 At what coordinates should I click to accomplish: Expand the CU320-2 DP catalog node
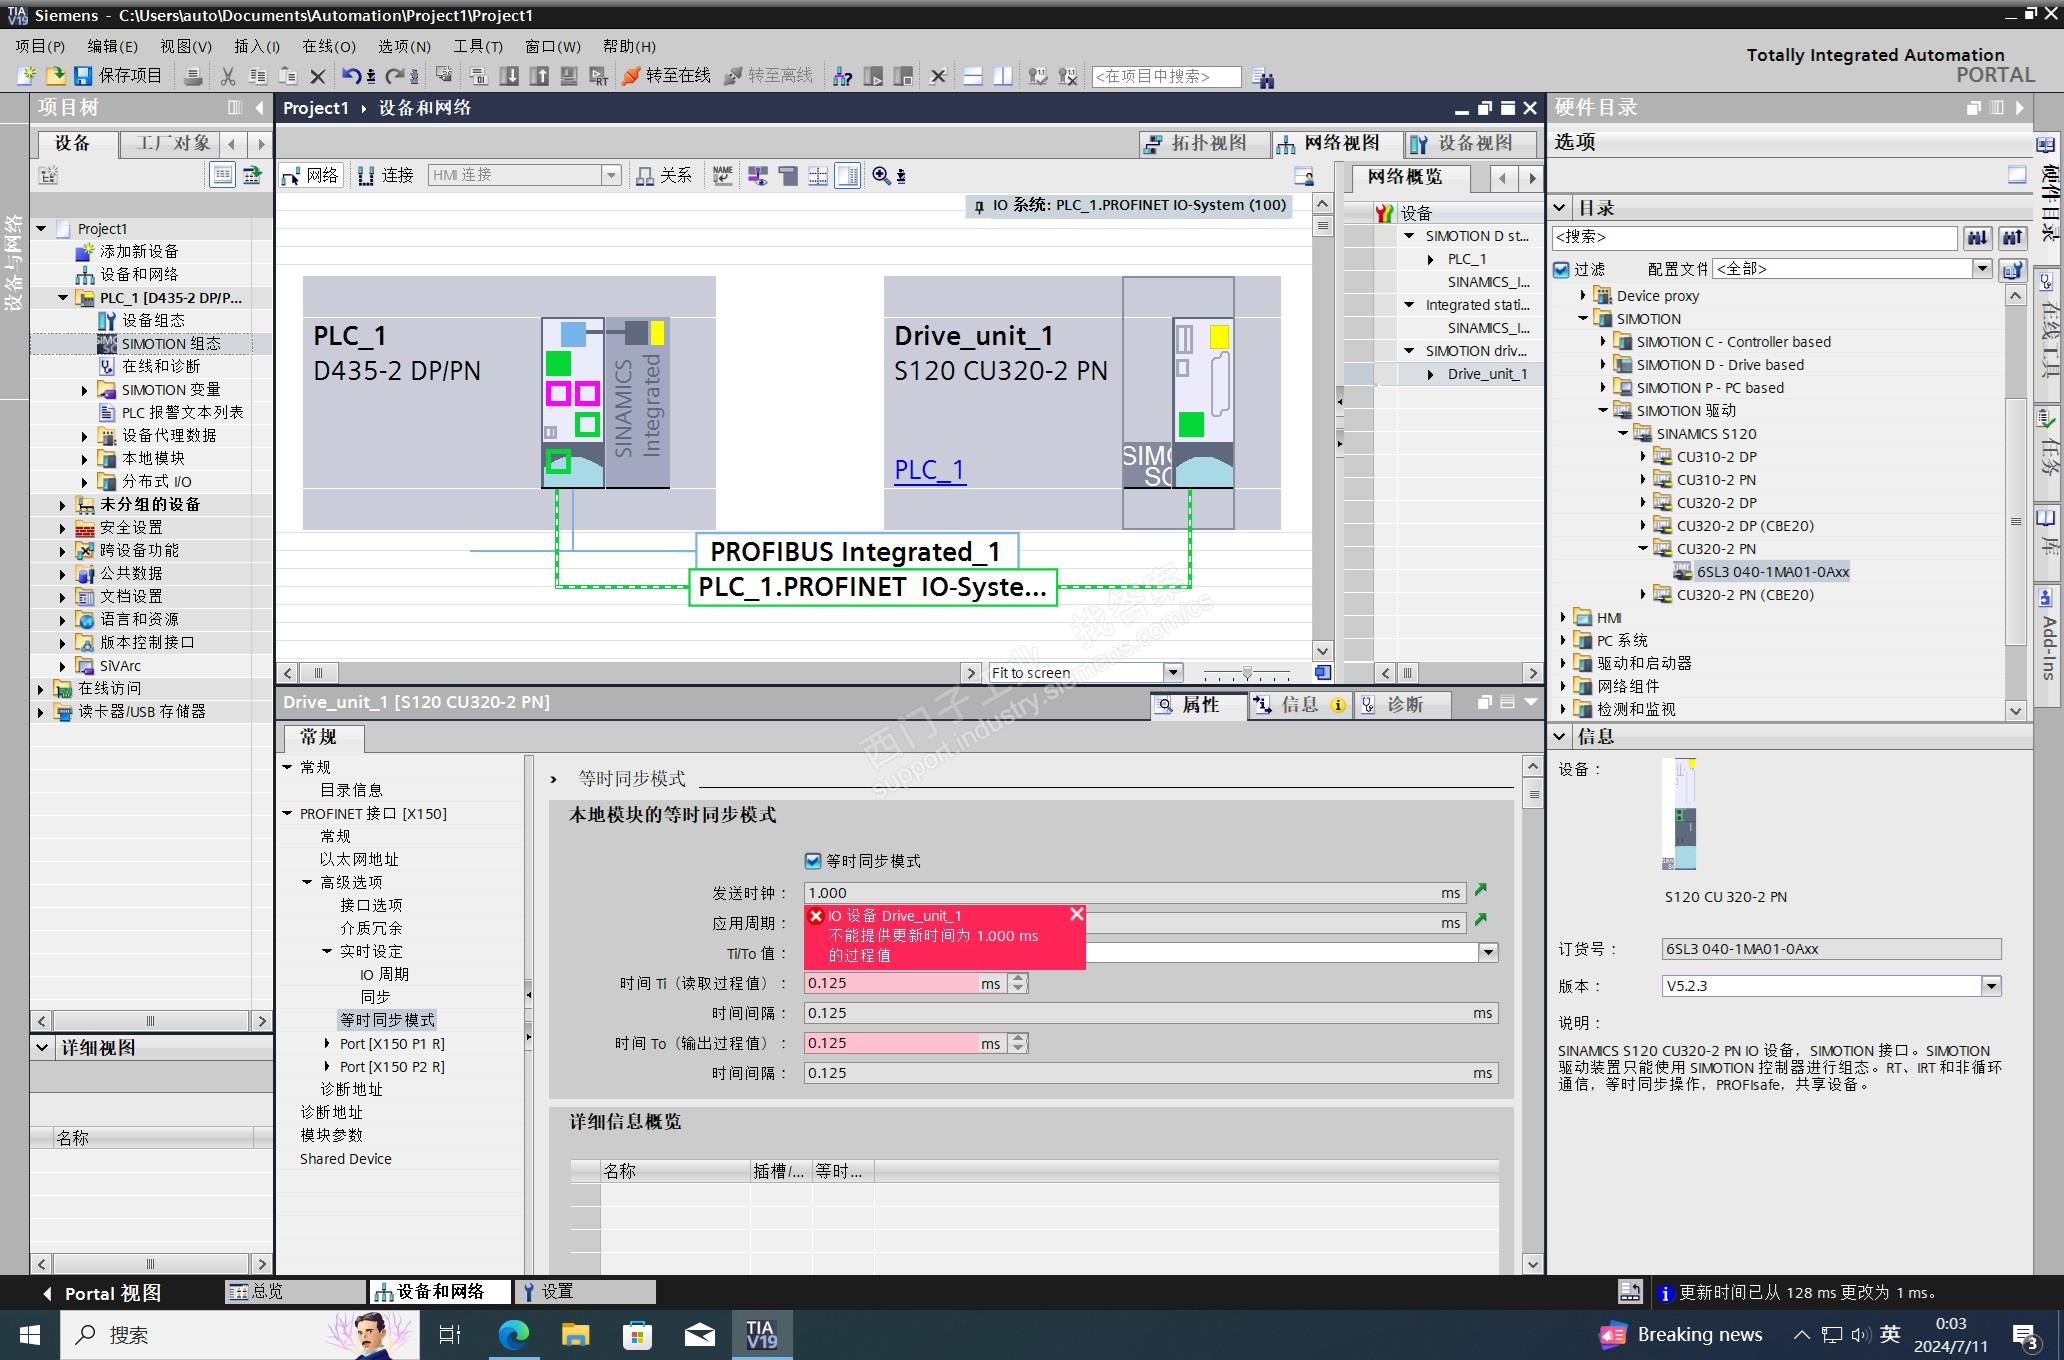click(x=1643, y=503)
